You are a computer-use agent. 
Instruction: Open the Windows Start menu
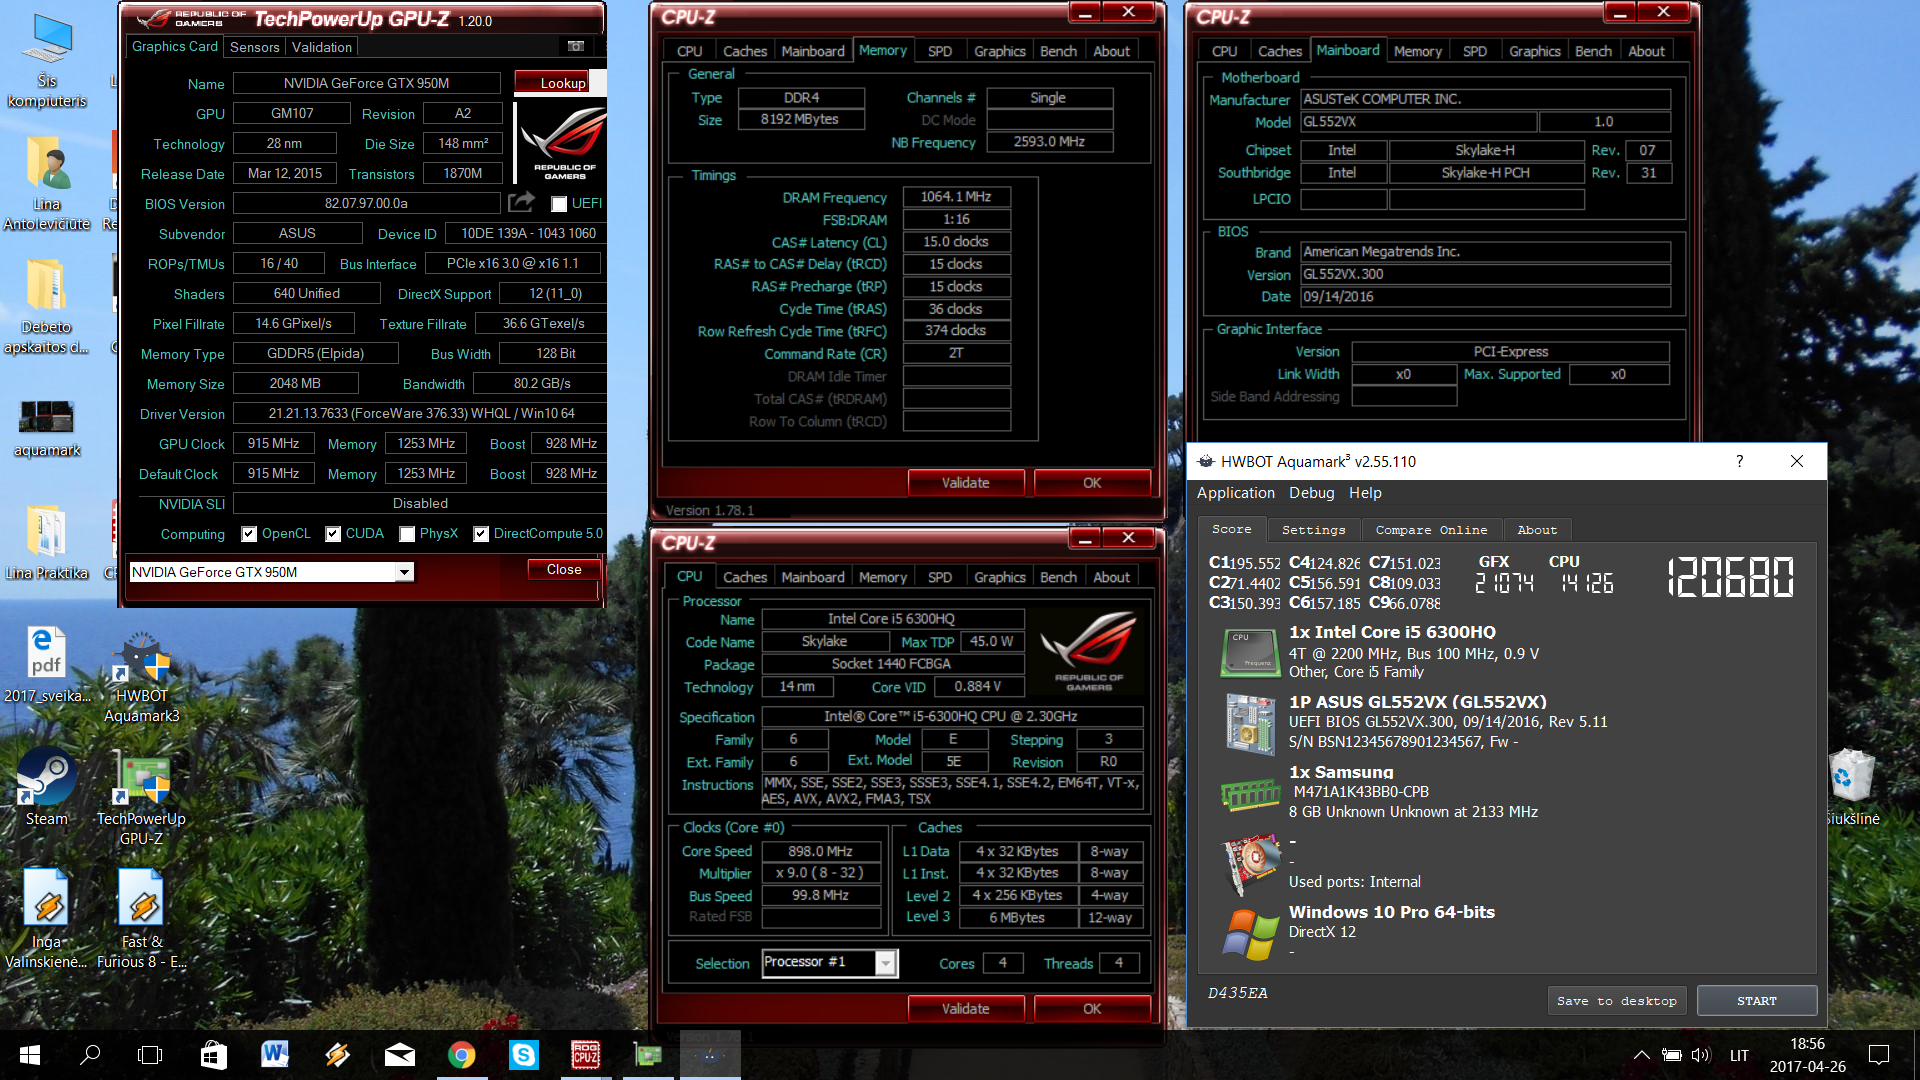[x=30, y=1055]
